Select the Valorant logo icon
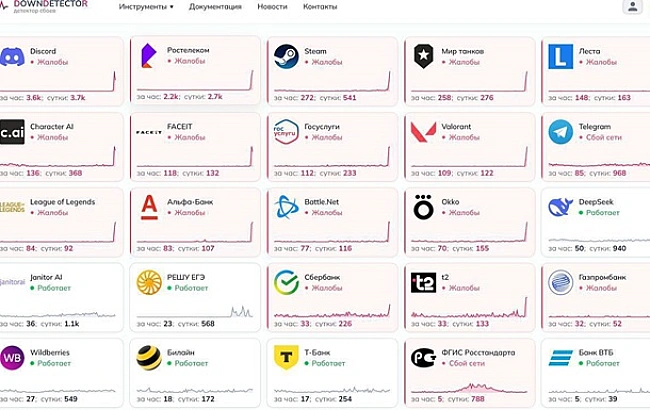This screenshot has height=410, width=650. click(424, 132)
